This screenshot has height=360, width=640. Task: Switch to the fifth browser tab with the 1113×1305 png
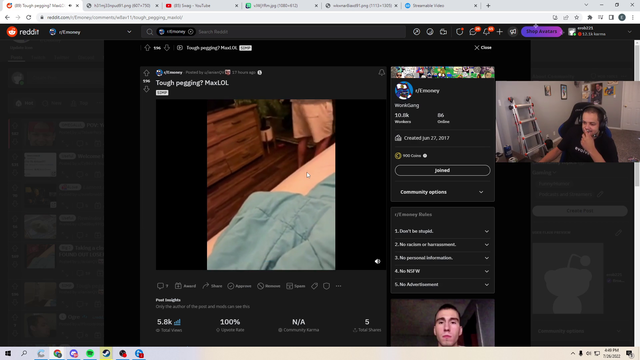point(361,6)
